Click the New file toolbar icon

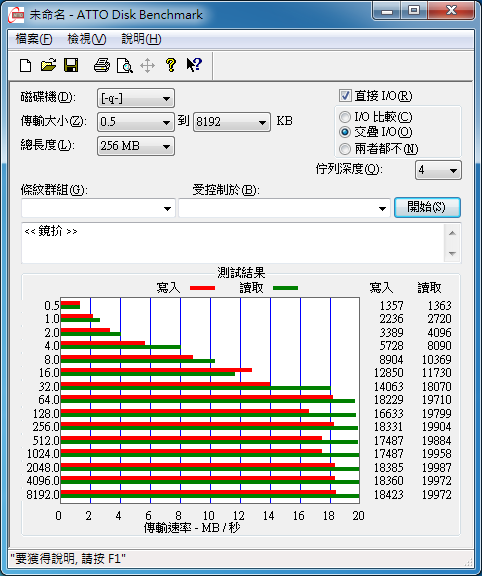click(25, 66)
